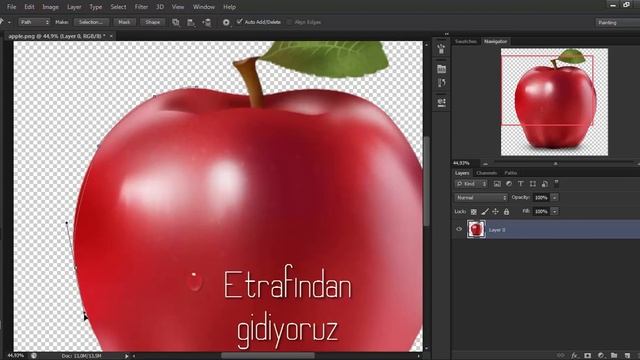This screenshot has height=360, width=640.
Task: Close the apple.png document tab
Action: [x=111, y=36]
